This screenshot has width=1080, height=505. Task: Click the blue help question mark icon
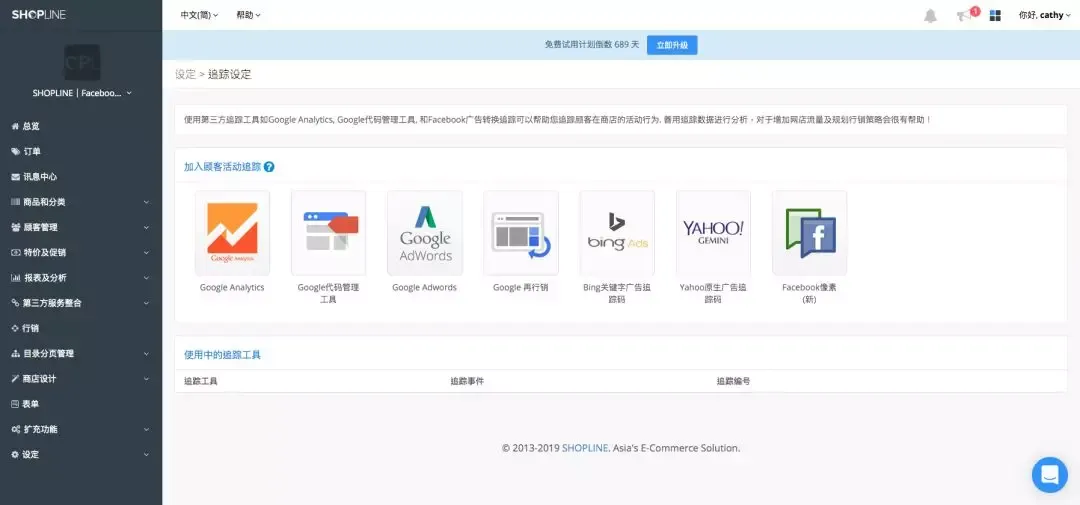(x=269, y=167)
